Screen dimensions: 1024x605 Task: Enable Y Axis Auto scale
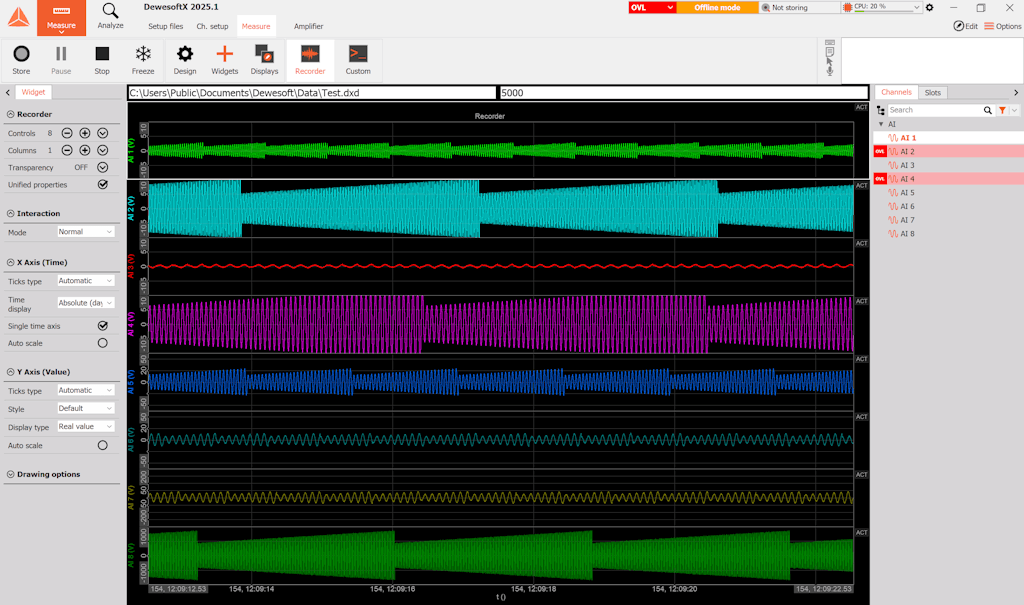click(103, 446)
